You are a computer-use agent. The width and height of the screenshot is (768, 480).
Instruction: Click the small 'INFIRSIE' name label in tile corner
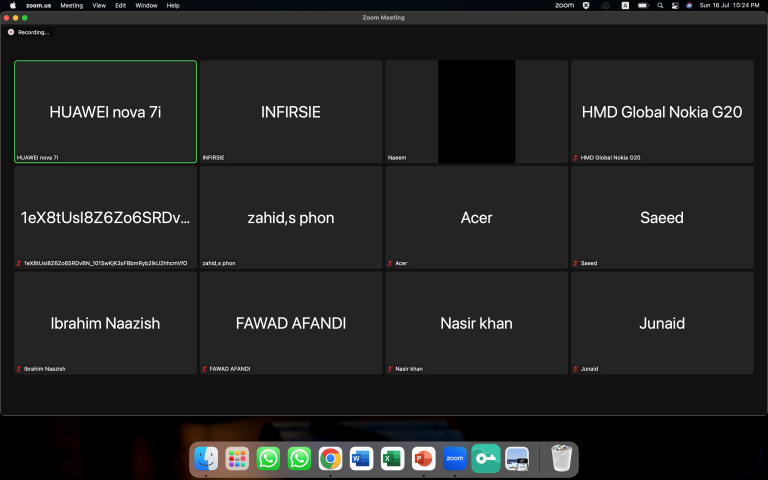(214, 158)
